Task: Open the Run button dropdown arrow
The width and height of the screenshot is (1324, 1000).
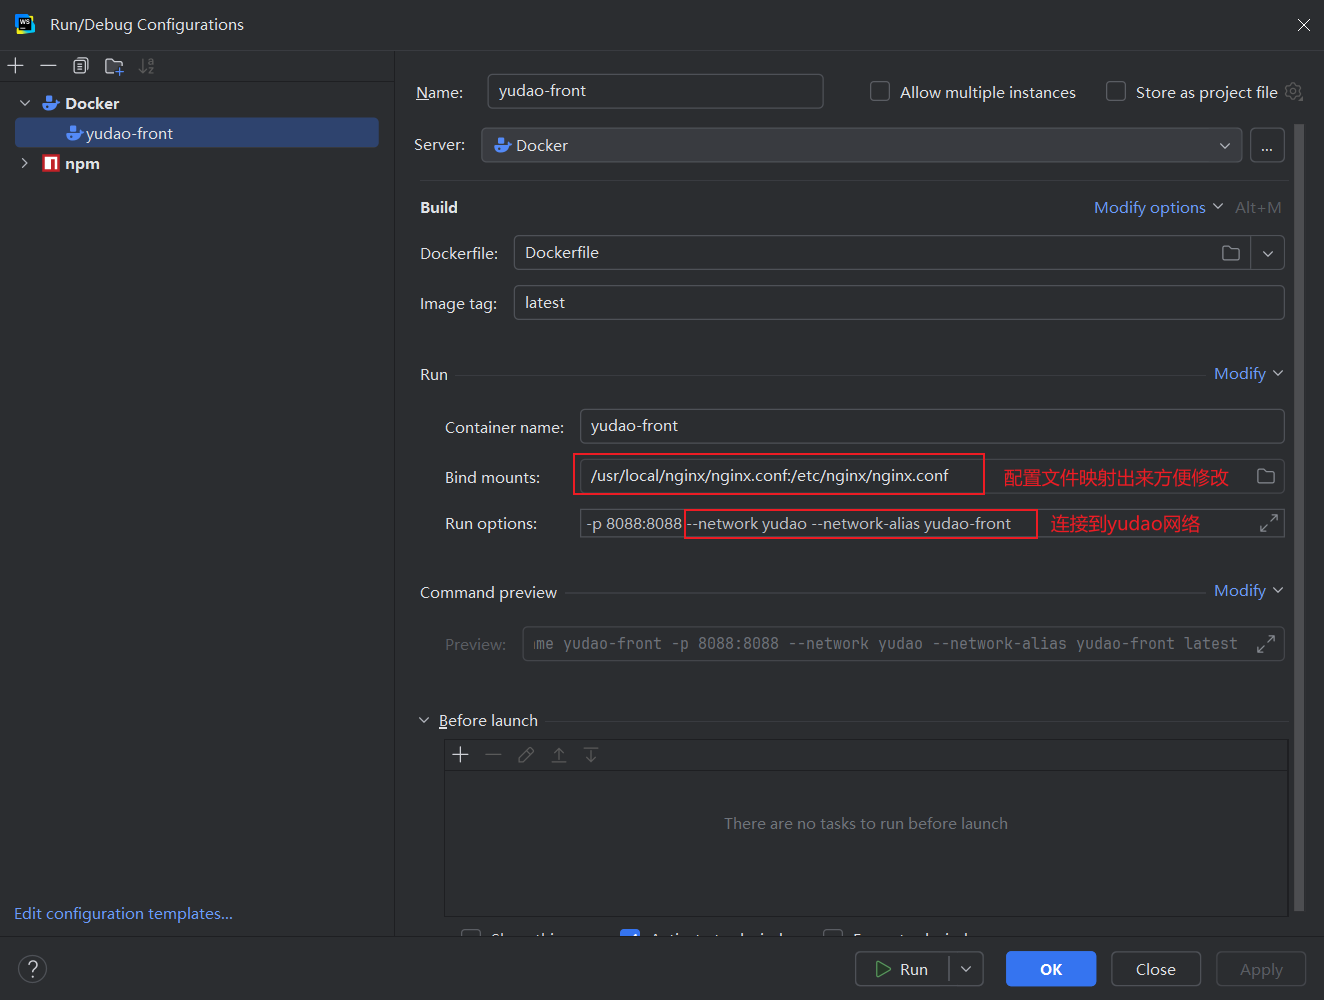Action: 966,969
